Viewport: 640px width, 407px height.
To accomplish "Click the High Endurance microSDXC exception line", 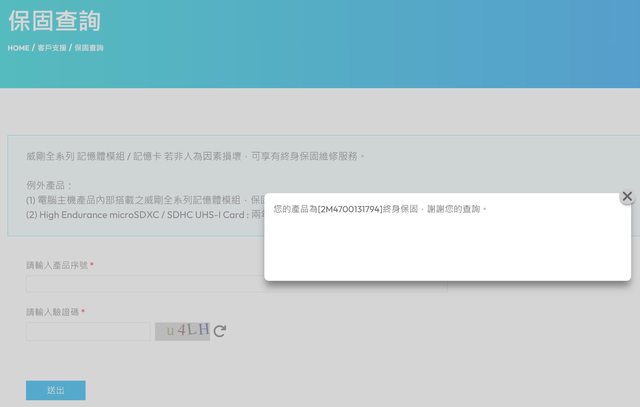I will pos(140,214).
